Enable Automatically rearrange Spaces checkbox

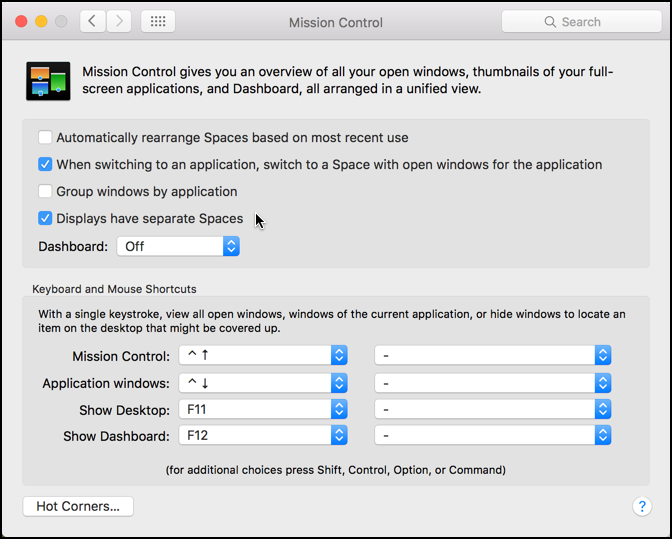pyautogui.click(x=45, y=137)
